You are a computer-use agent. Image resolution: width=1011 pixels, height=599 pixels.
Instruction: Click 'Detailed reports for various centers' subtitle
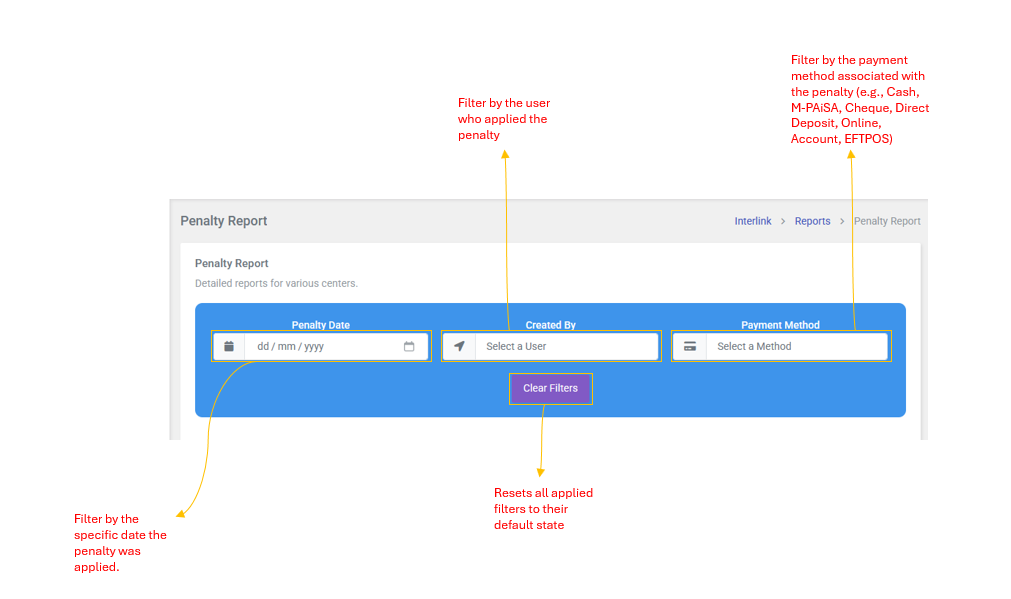pos(276,283)
